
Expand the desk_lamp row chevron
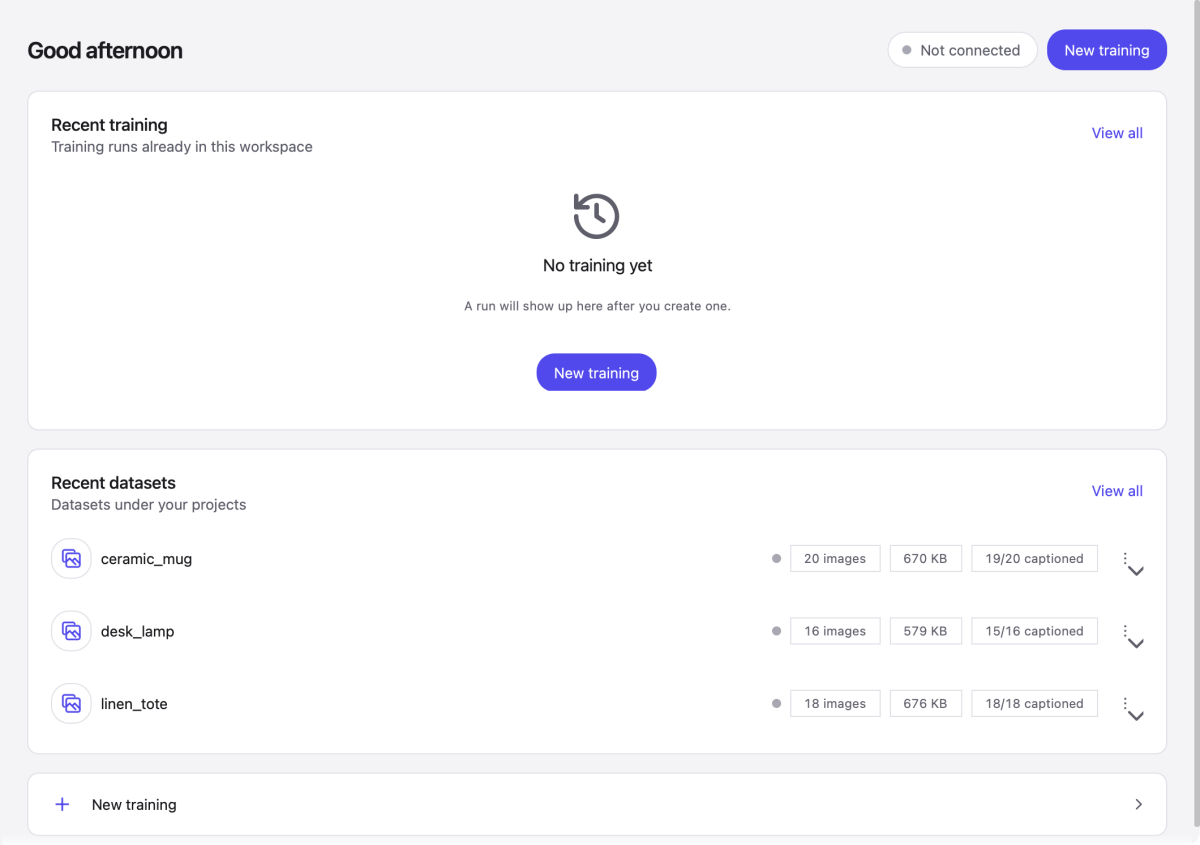tap(1136, 643)
